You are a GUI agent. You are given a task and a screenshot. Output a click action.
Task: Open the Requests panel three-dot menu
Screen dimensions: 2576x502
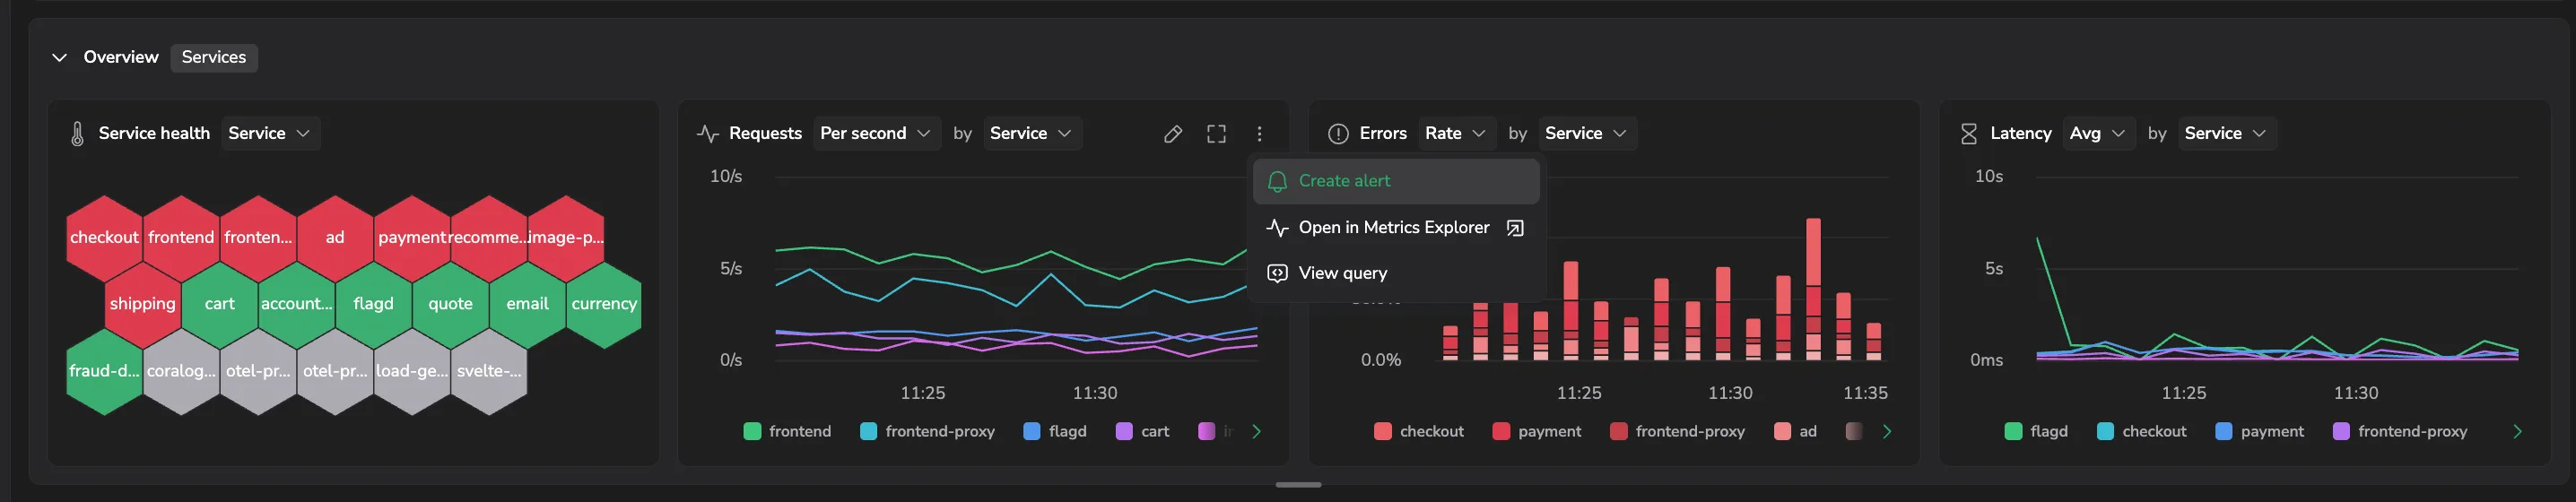(x=1259, y=134)
